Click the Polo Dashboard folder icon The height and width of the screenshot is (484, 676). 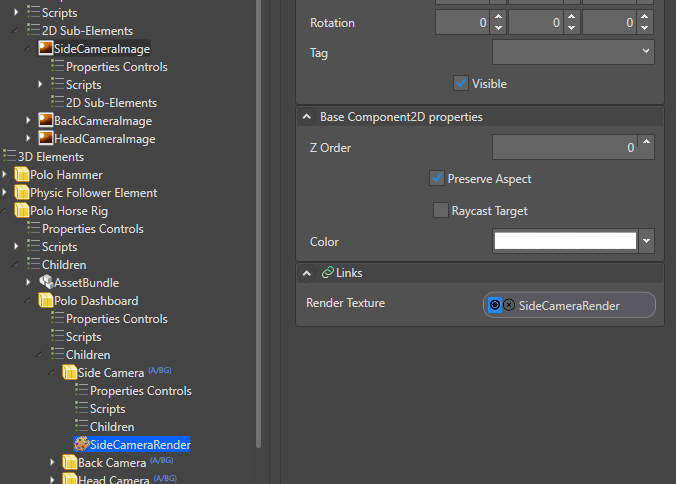click(x=46, y=300)
